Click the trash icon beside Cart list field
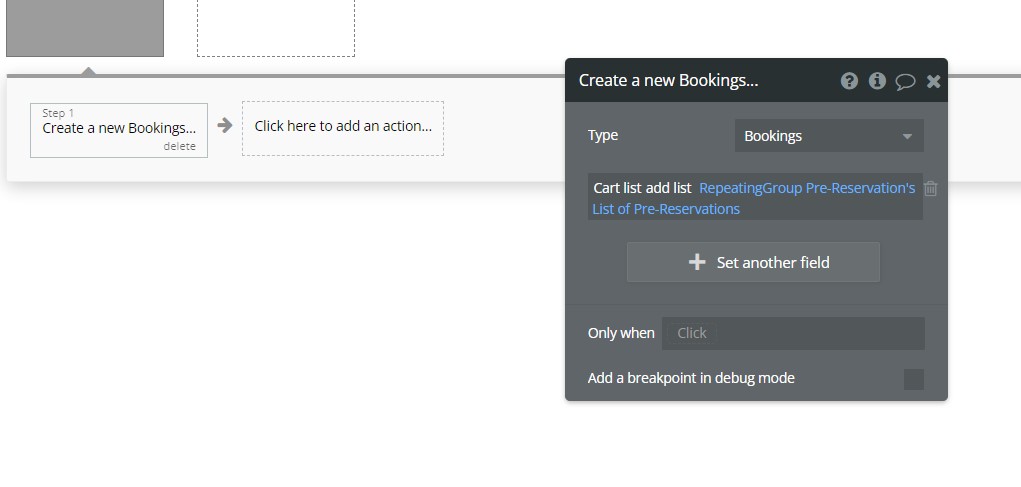 point(931,188)
